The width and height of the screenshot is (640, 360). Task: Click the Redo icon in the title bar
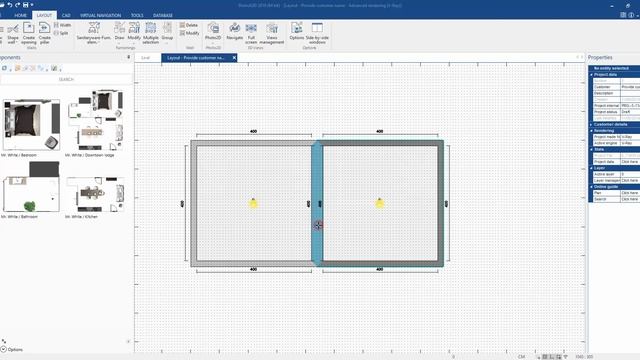pos(18,5)
